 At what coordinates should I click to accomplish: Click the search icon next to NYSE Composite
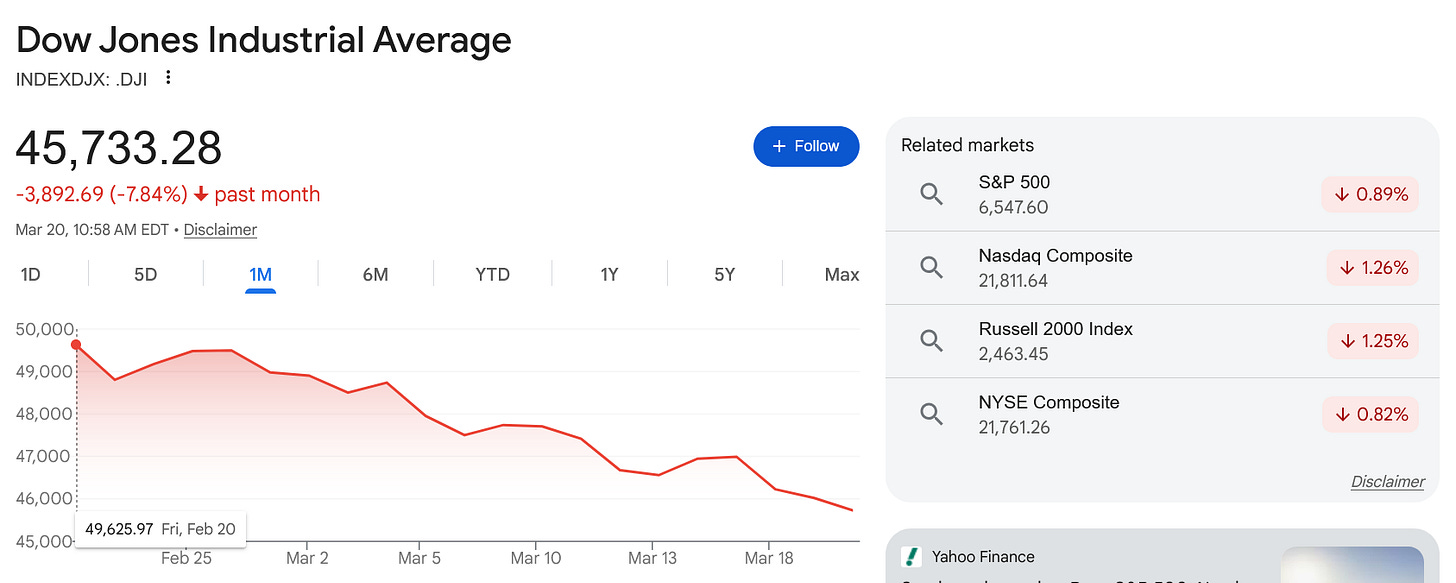(931, 414)
